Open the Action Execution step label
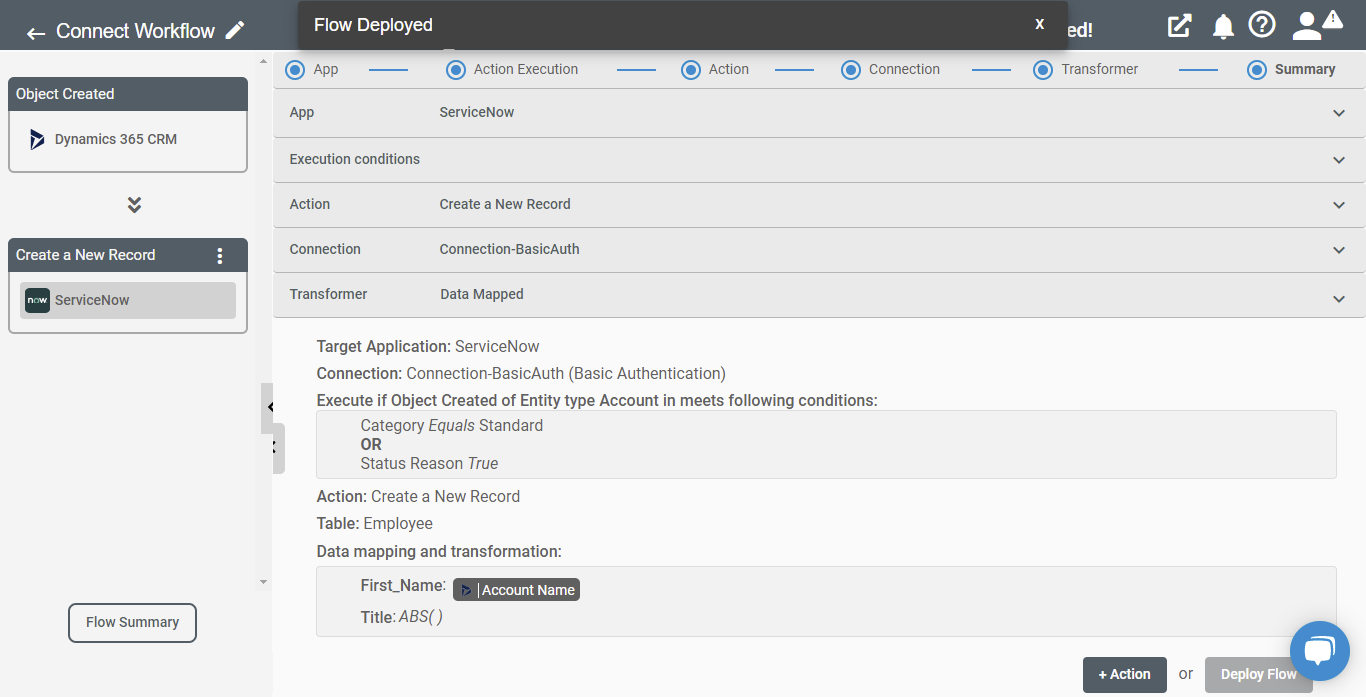 click(x=526, y=69)
